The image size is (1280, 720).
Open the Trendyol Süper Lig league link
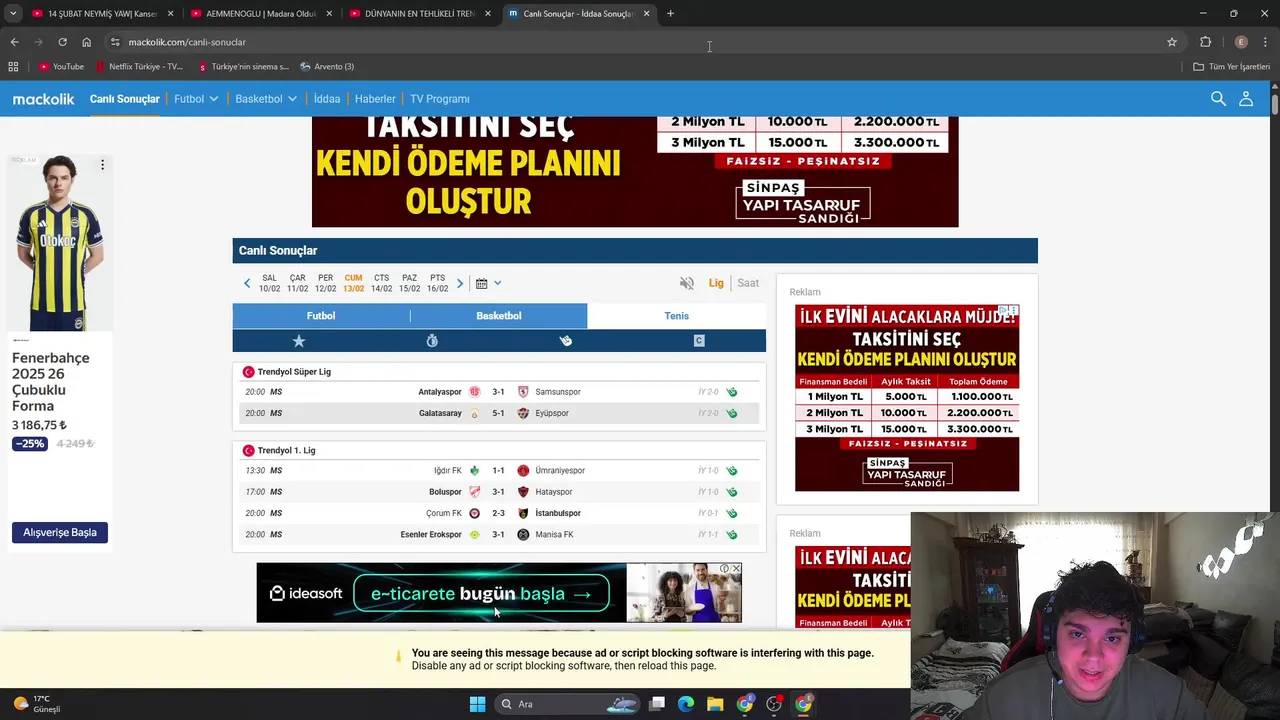pyautogui.click(x=294, y=372)
